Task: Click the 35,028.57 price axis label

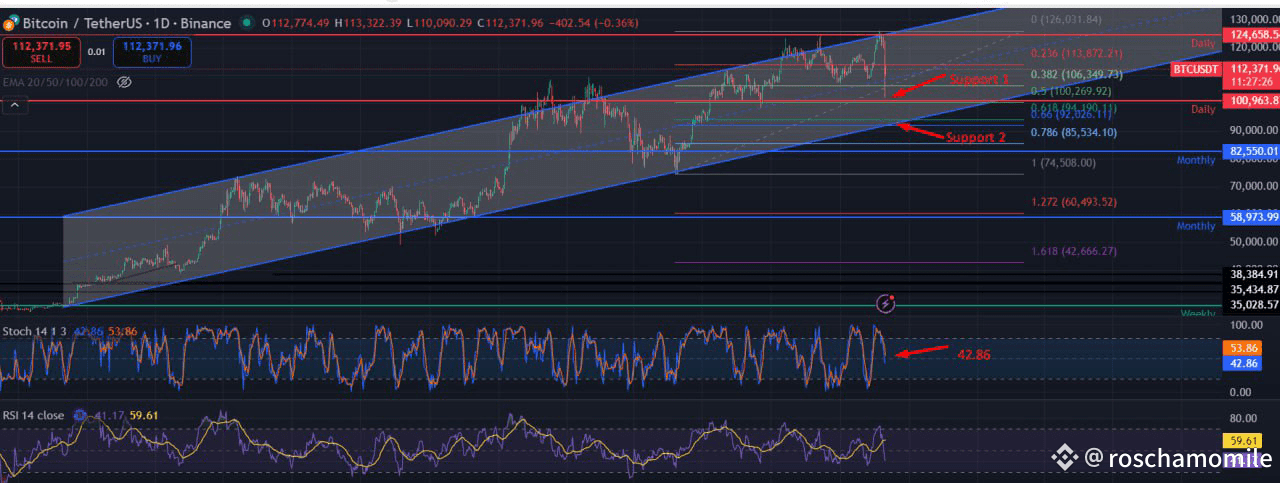Action: 1252,304
